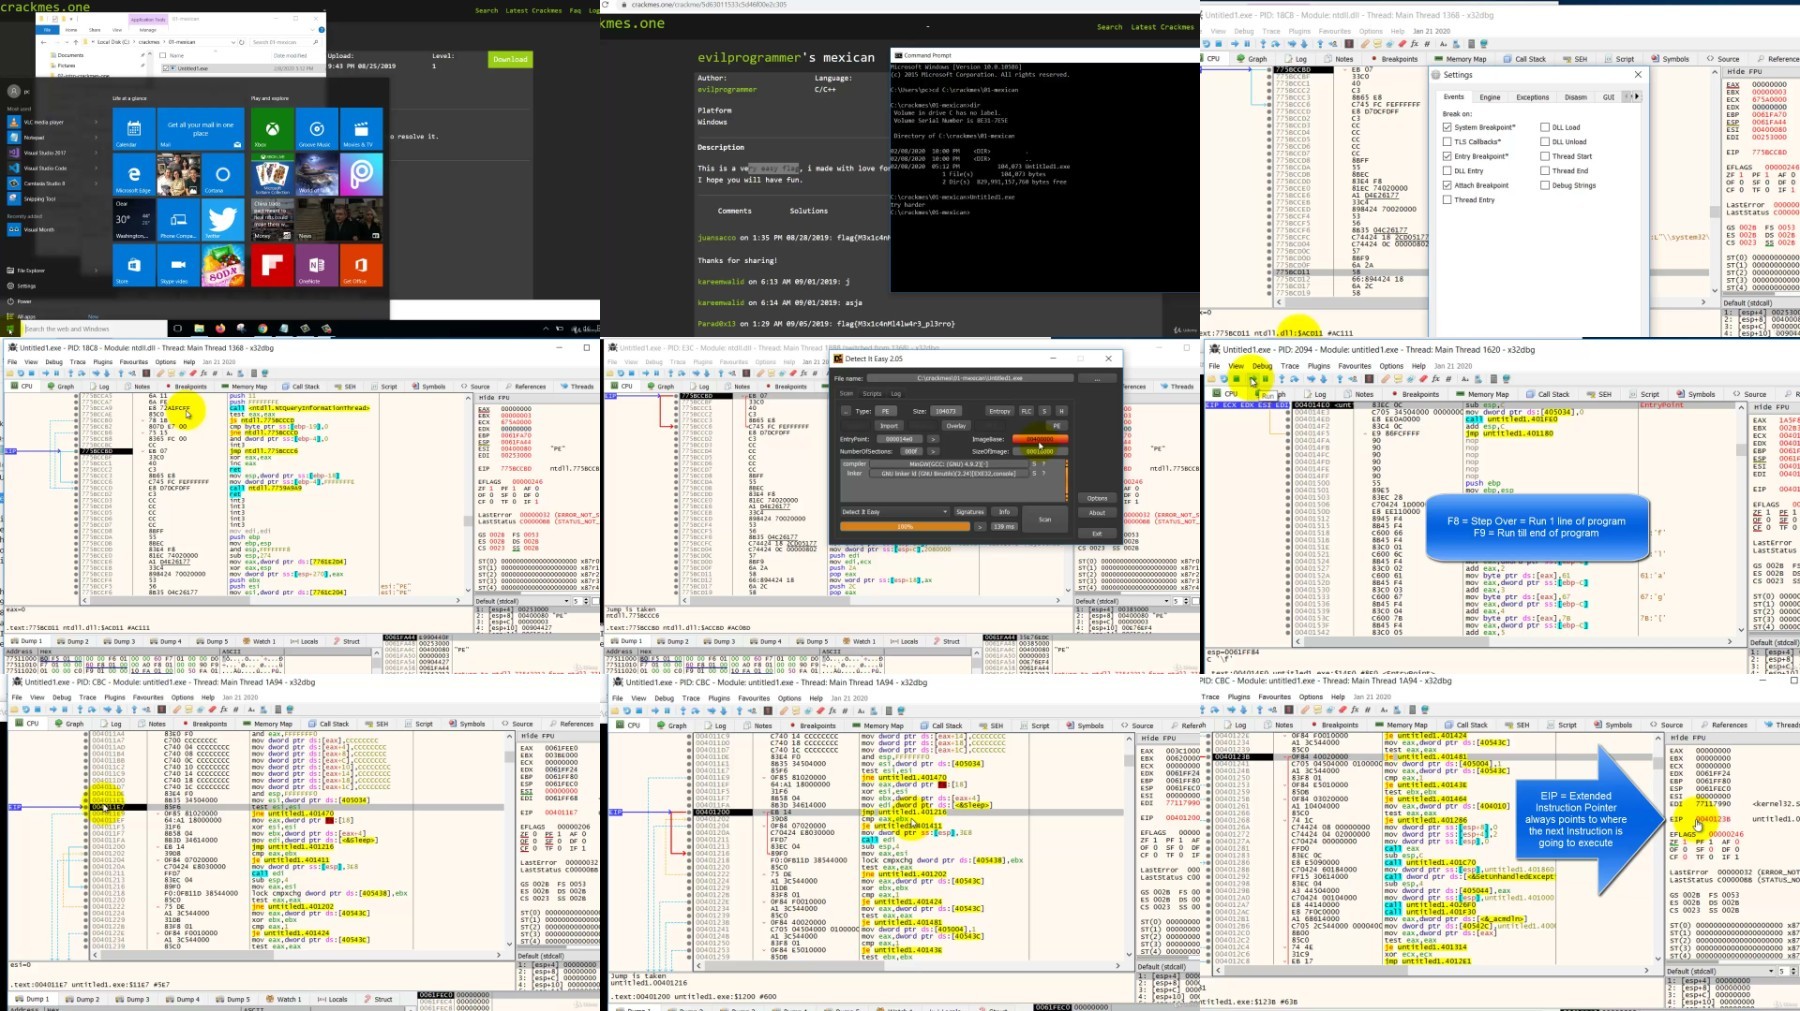Enable the TLS Callbacks checkbox
The width and height of the screenshot is (1800, 1011).
[1447, 142]
